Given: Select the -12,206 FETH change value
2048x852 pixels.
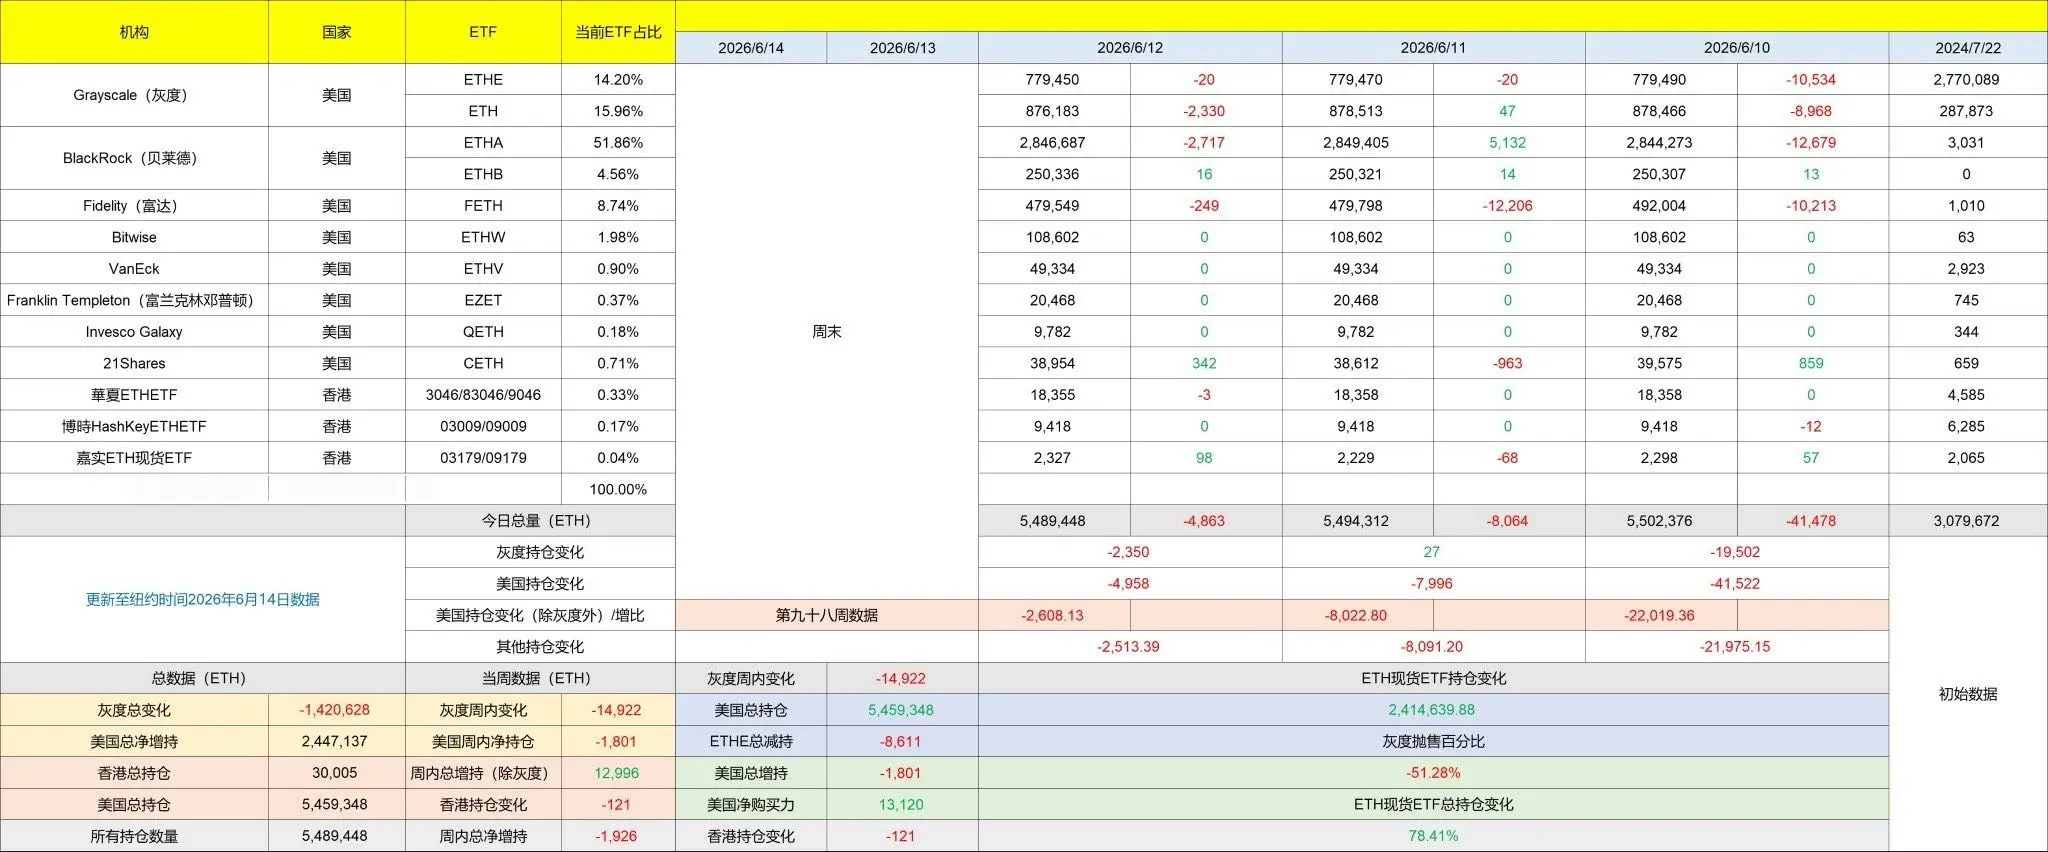Looking at the screenshot, I should [1508, 206].
